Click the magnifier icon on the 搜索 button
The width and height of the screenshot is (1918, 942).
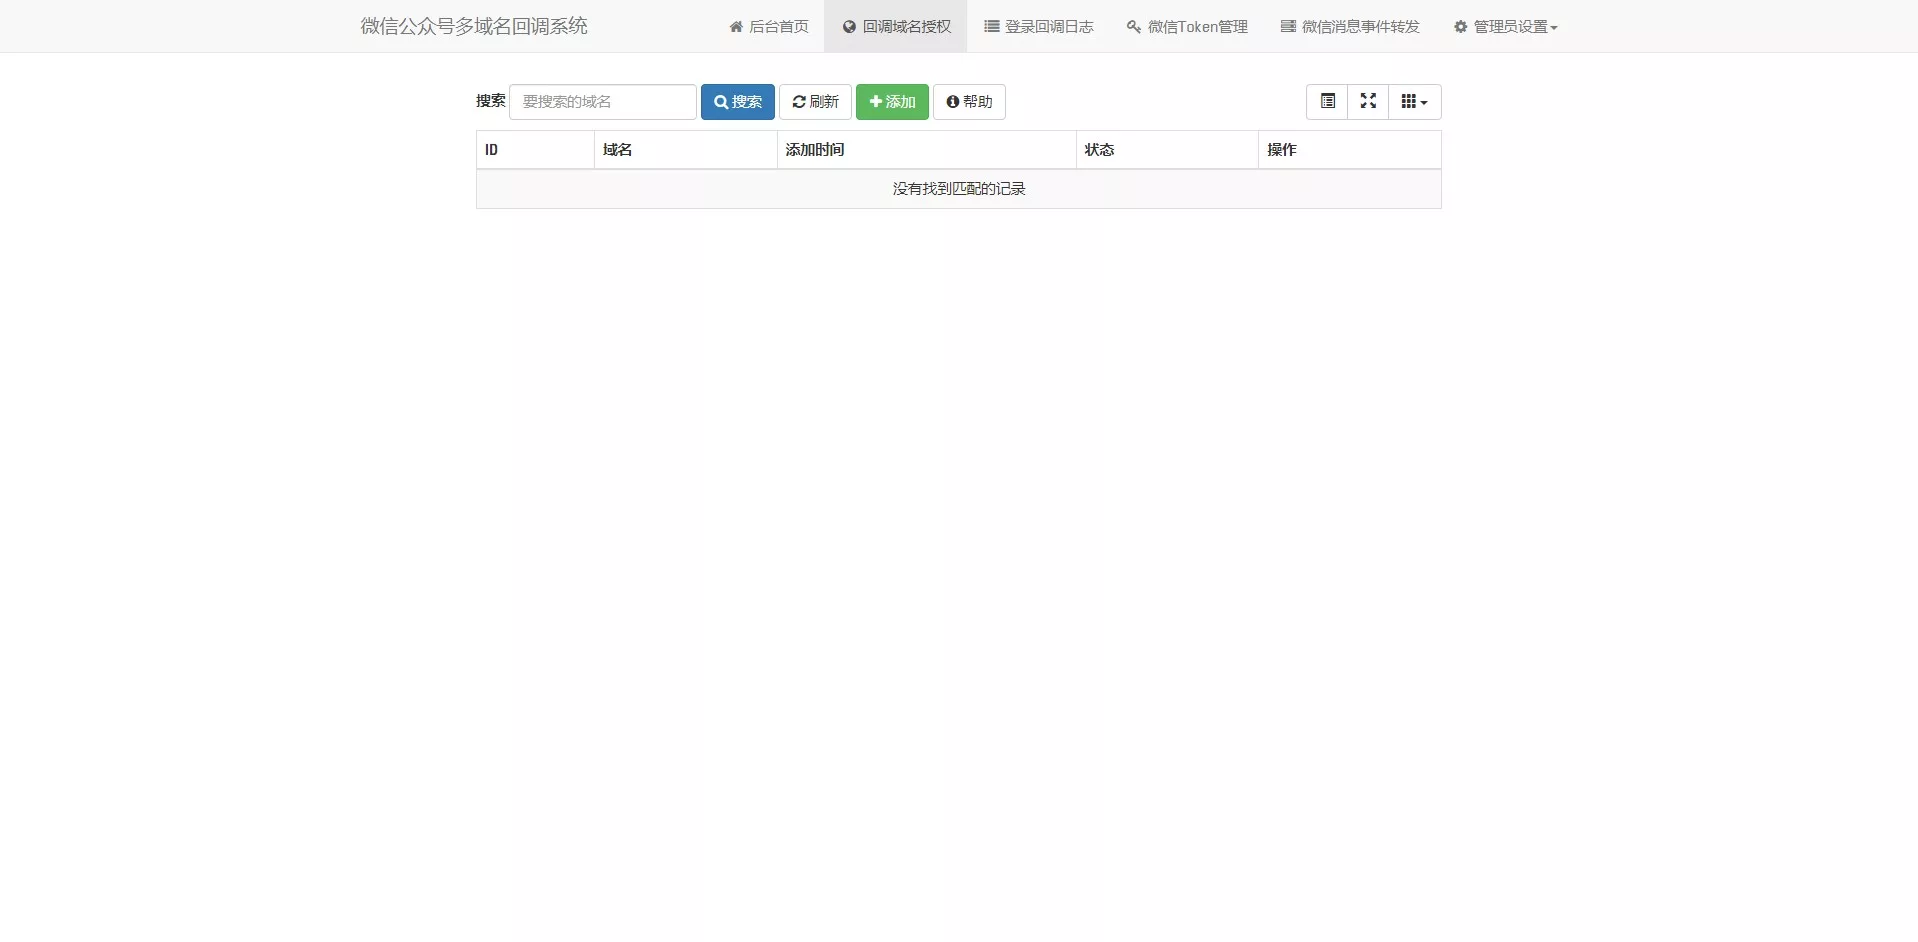click(722, 101)
